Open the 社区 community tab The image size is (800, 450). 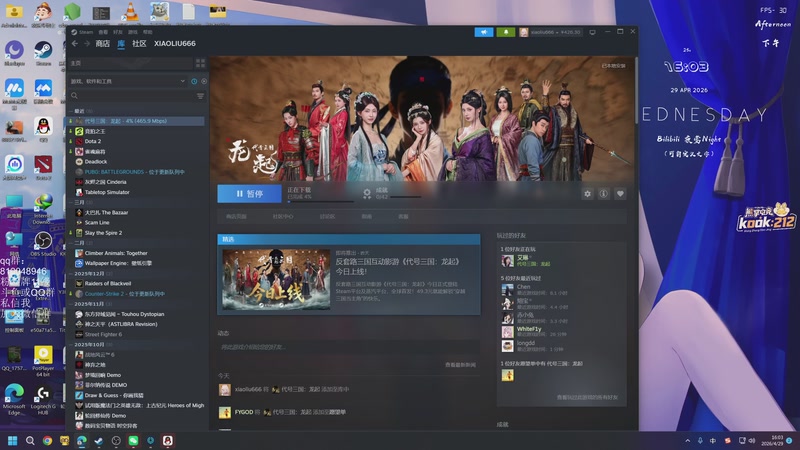[x=139, y=44]
